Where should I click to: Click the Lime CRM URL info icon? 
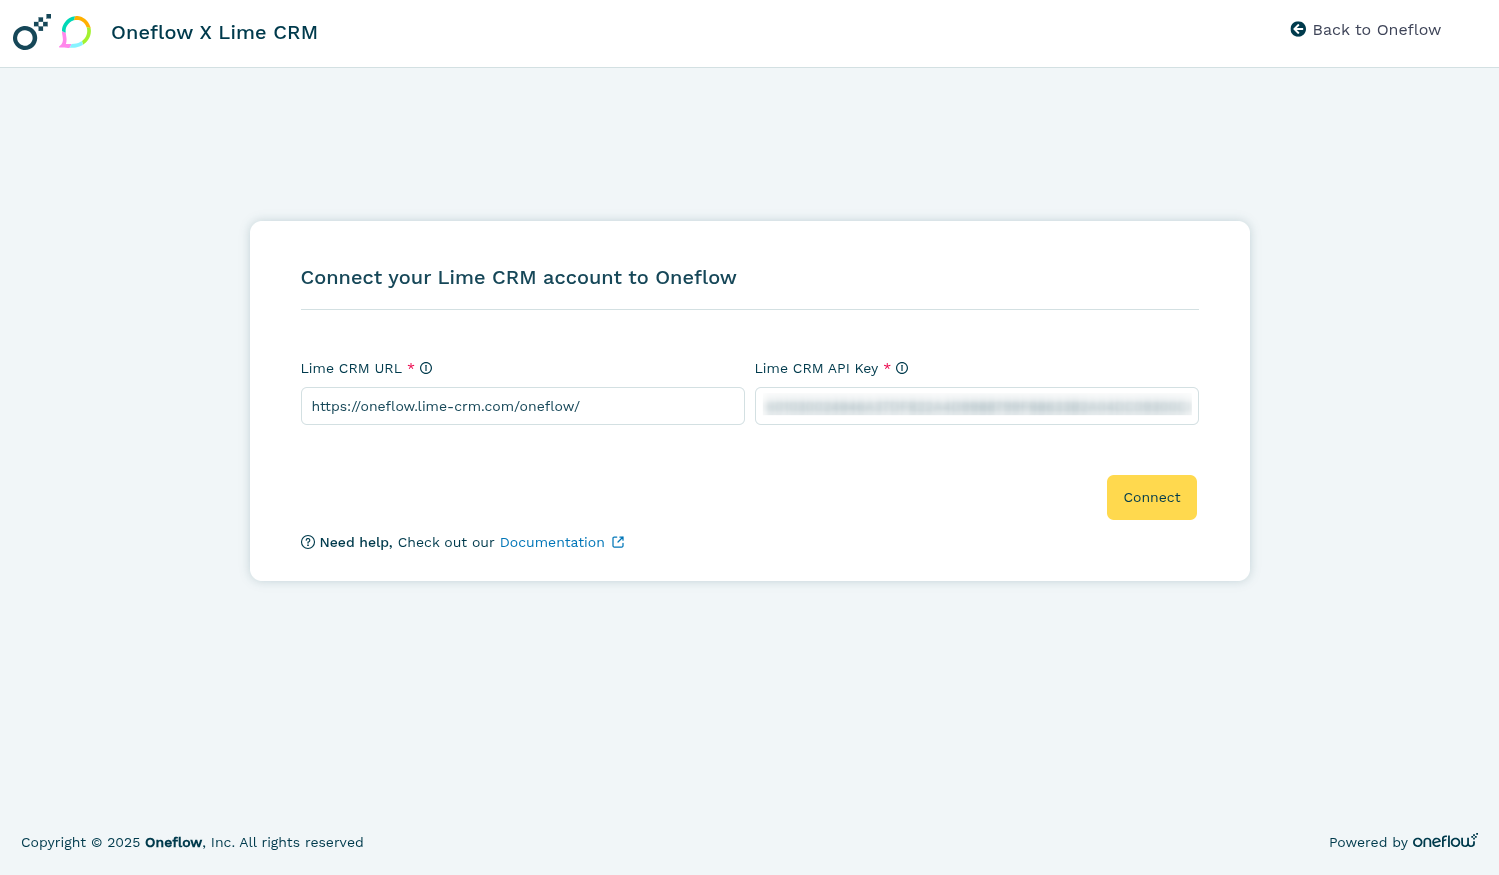426,368
